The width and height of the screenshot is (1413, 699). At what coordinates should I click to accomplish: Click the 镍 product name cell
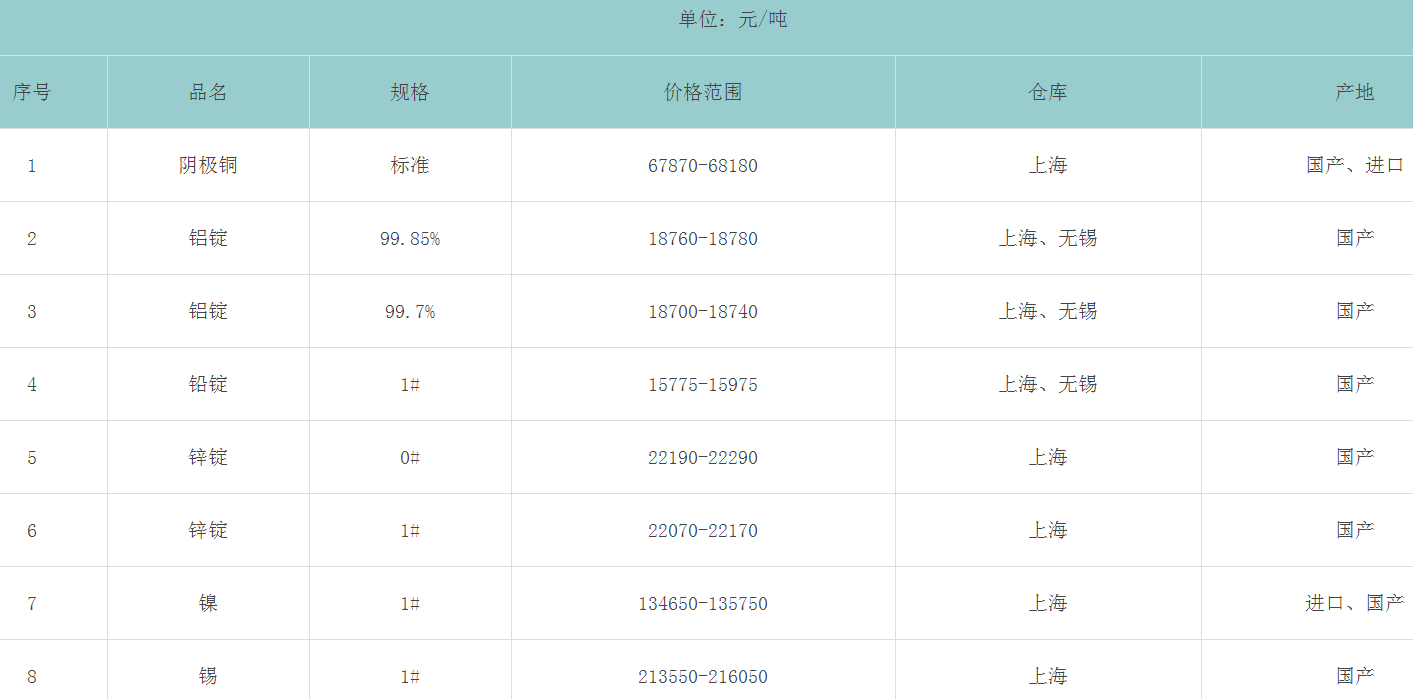click(x=208, y=603)
